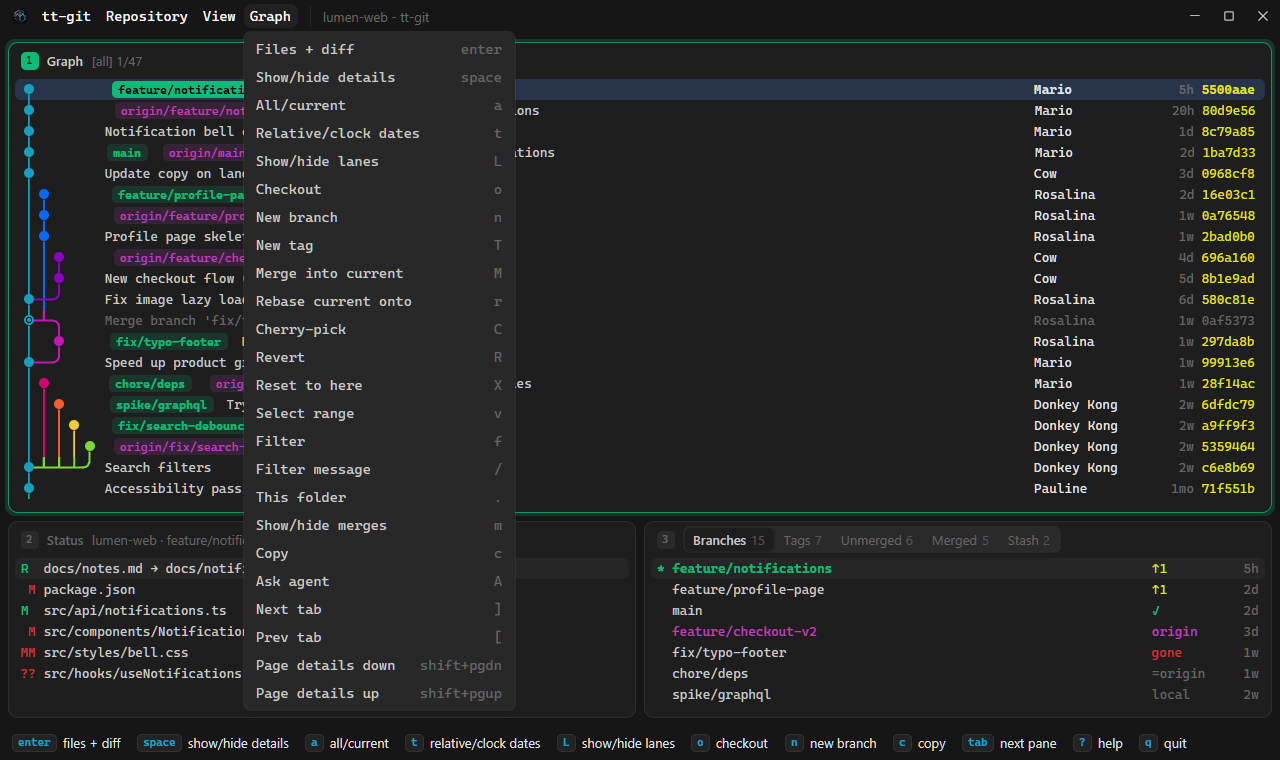This screenshot has width=1280, height=760.
Task: Select the main branch in Branches list
Action: [x=957, y=610]
